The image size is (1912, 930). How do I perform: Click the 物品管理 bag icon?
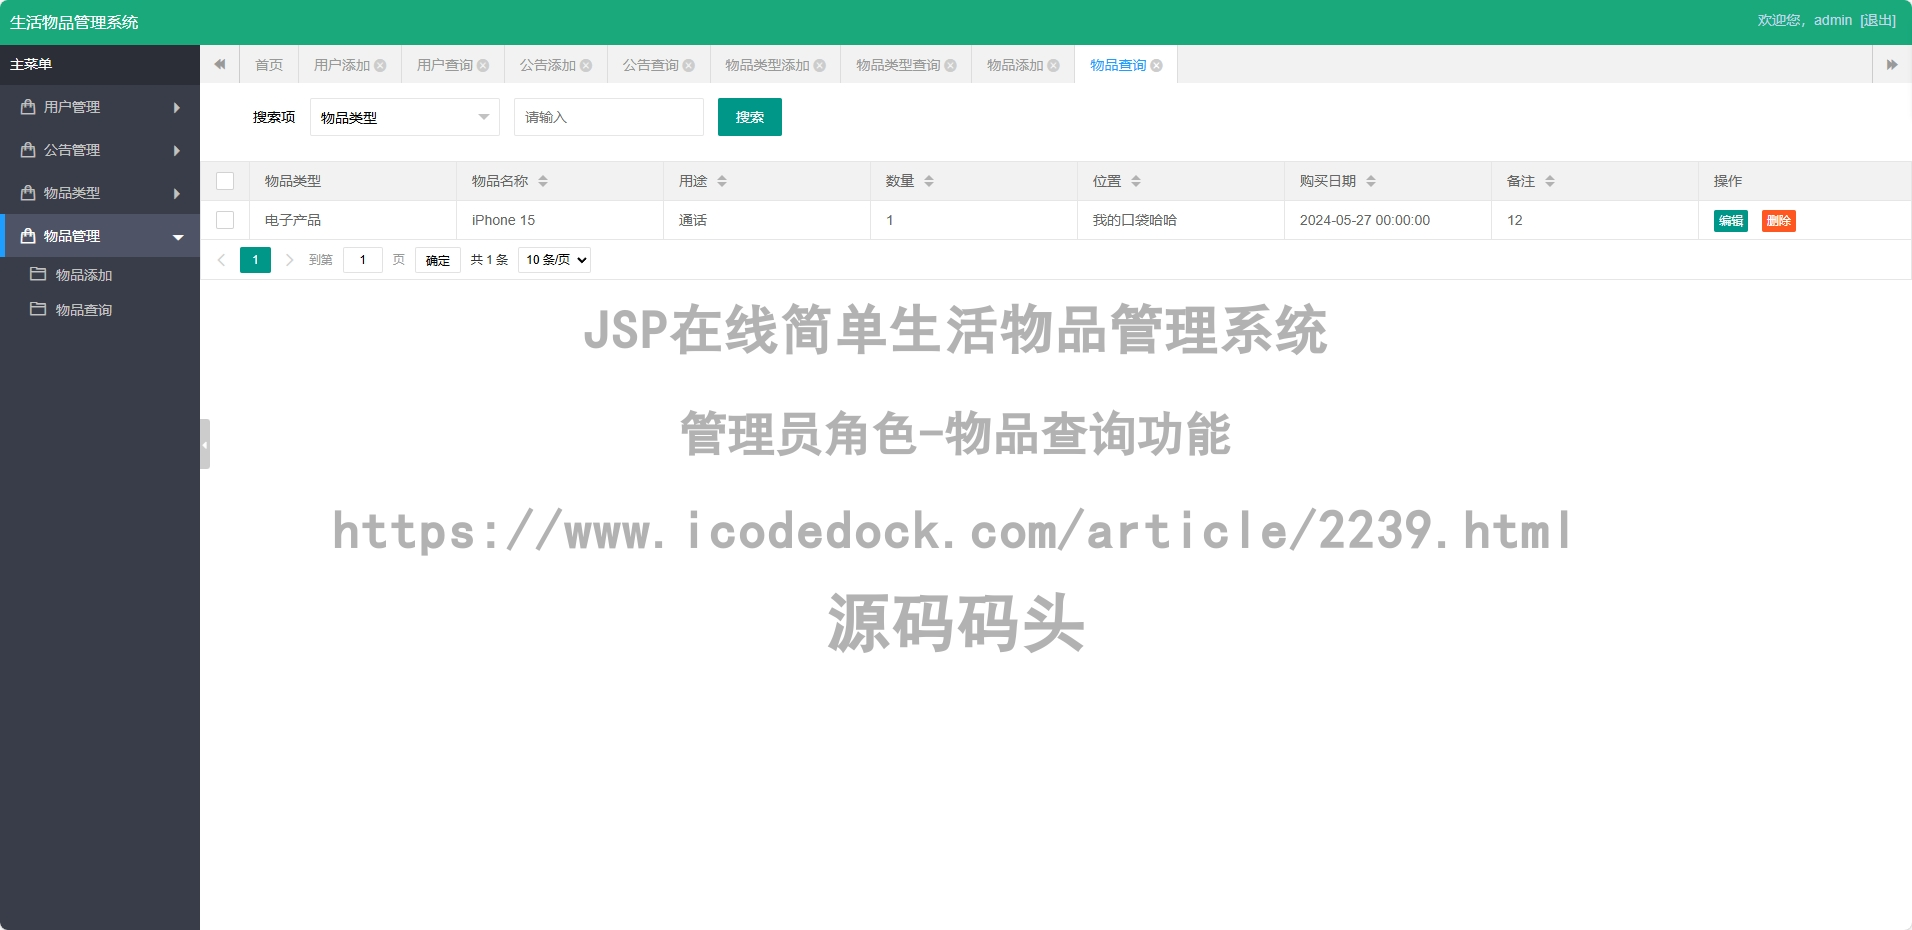[x=28, y=236]
